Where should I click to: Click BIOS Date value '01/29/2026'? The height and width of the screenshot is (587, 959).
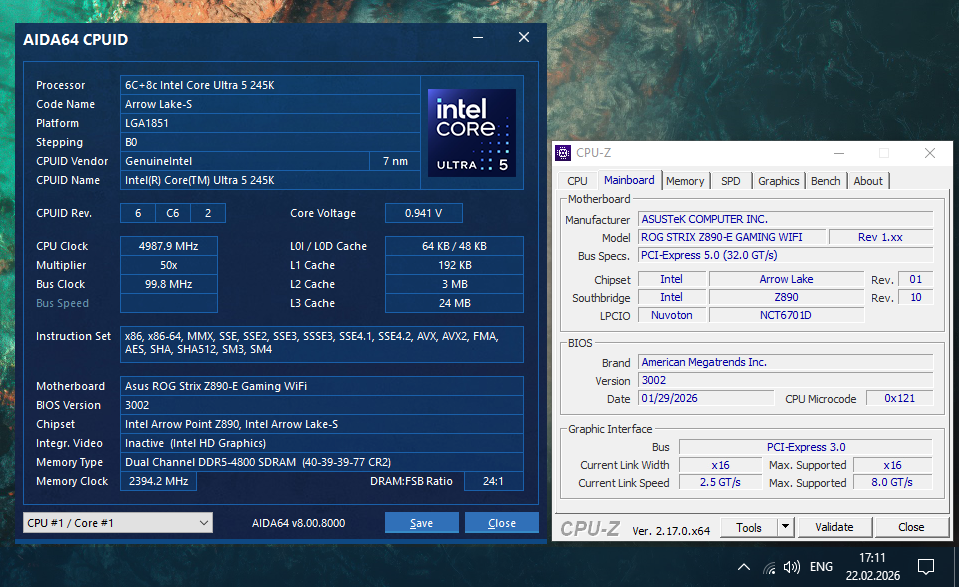pyautogui.click(x=706, y=398)
